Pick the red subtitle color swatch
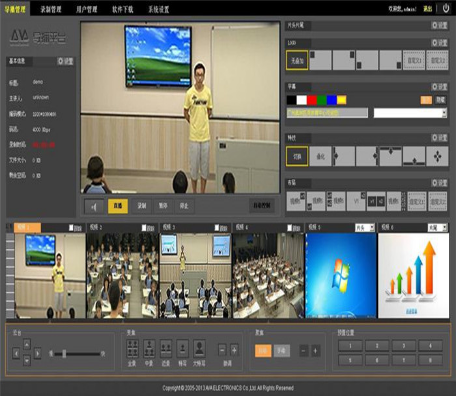This screenshot has height=396, width=456. pyautogui.click(x=312, y=100)
